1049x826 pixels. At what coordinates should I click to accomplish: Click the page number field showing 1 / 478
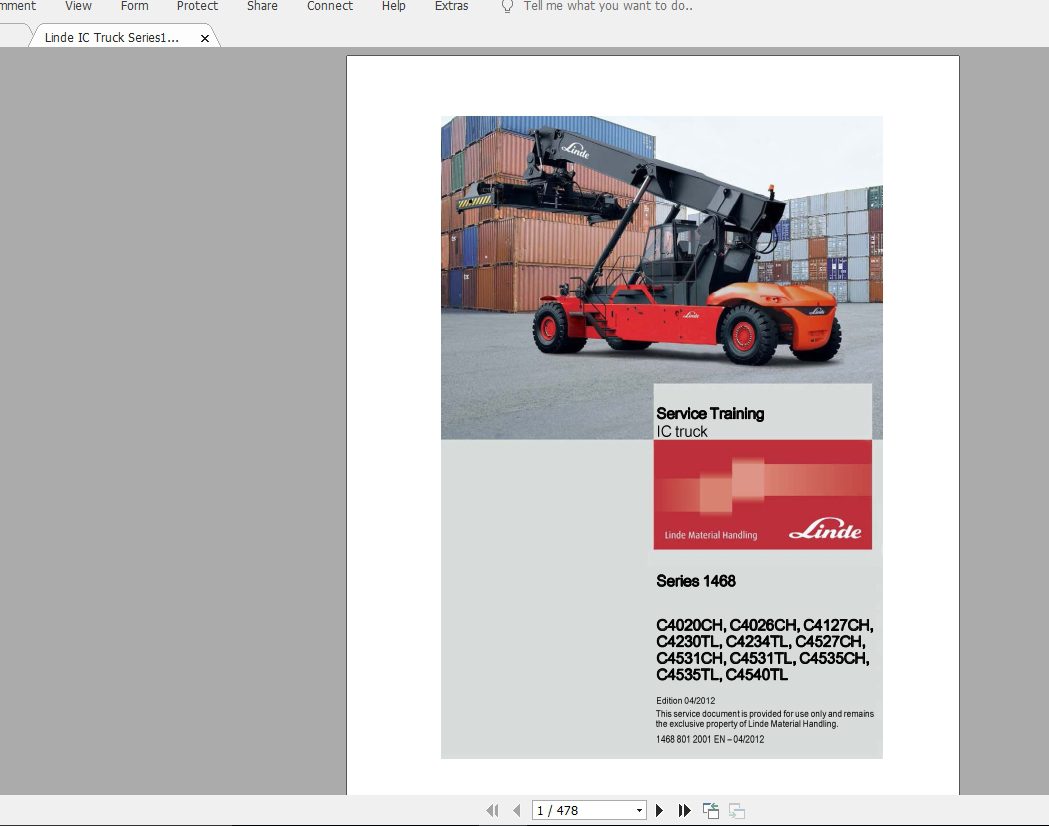click(x=582, y=810)
